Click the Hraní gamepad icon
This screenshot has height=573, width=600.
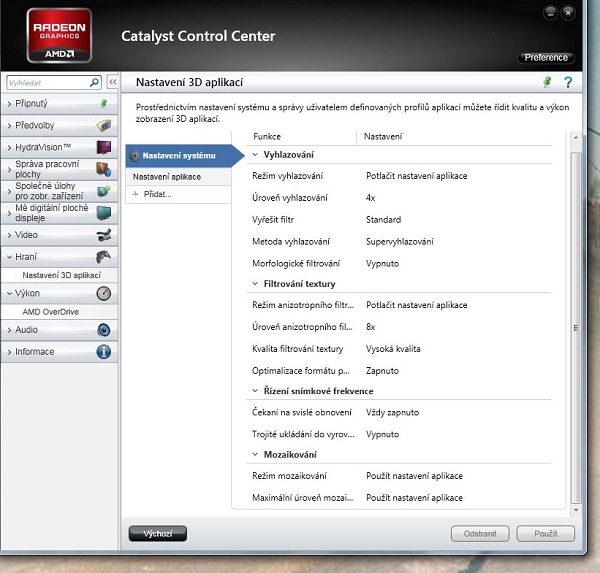click(x=103, y=256)
